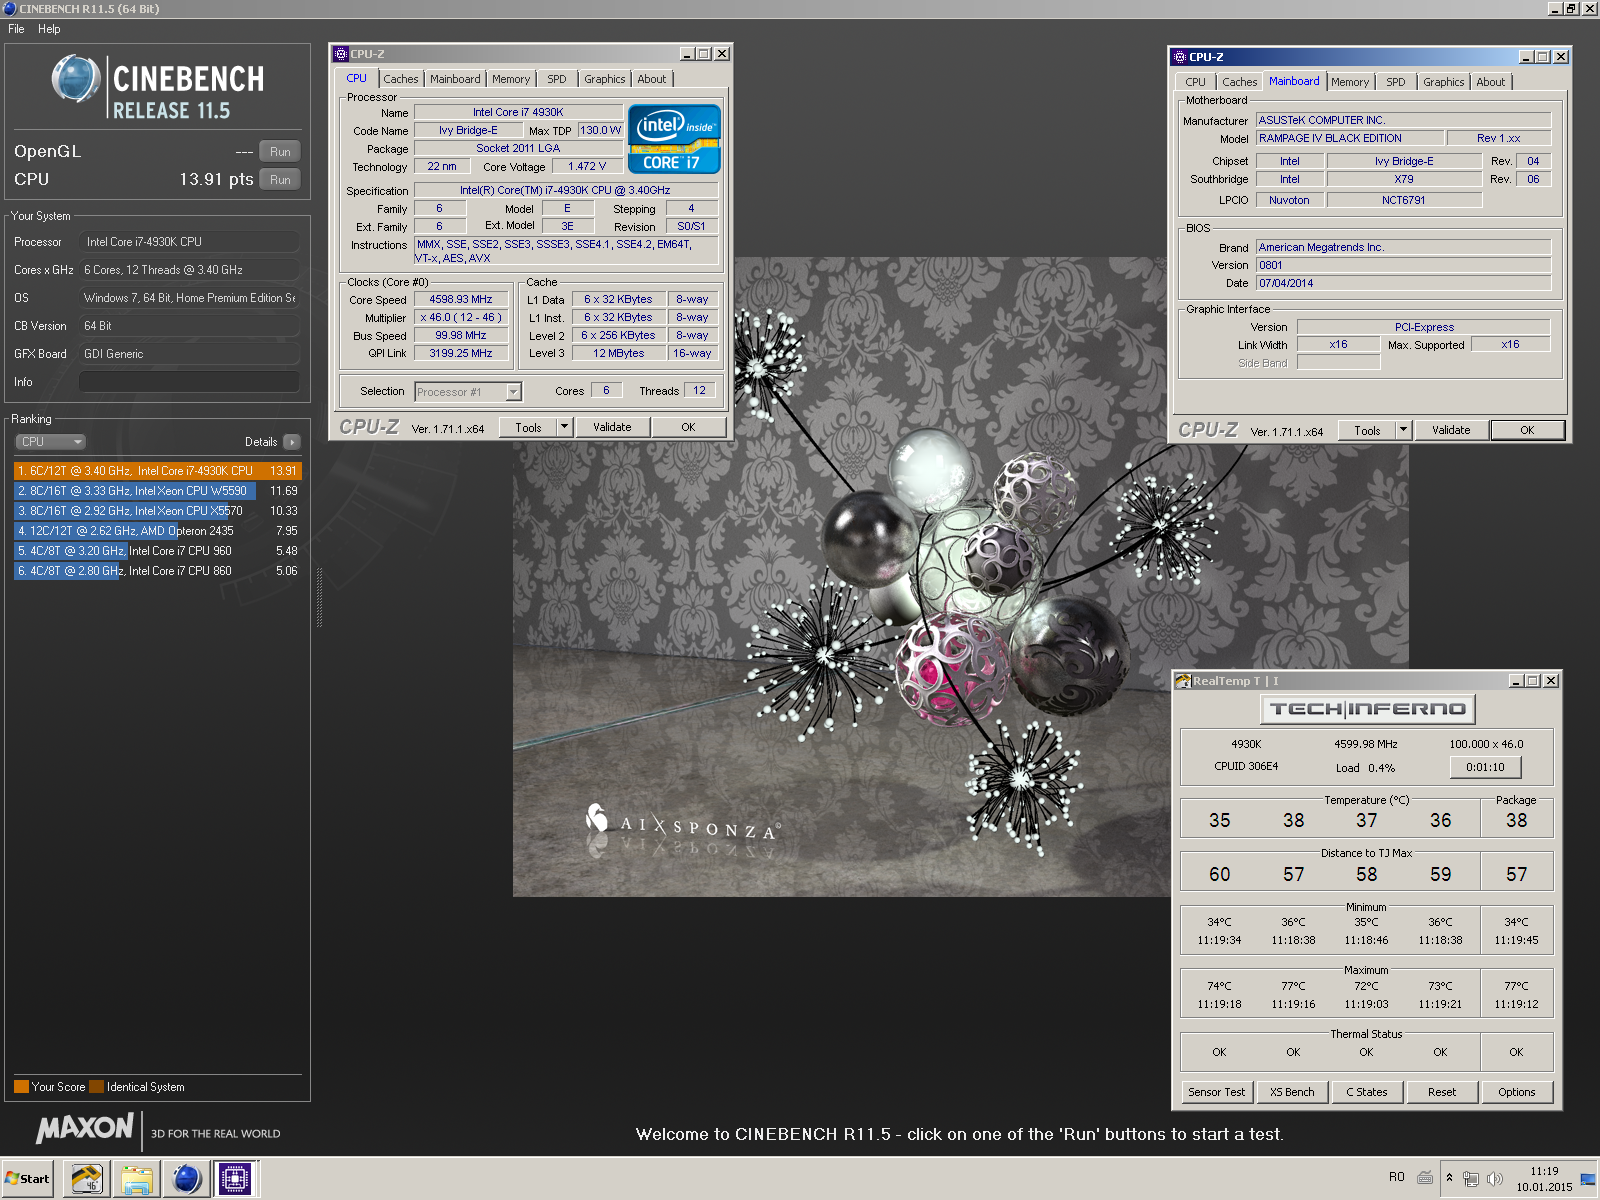This screenshot has width=1600, height=1200.
Task: Click the volume icon in system tray
Action: (x=1495, y=1178)
